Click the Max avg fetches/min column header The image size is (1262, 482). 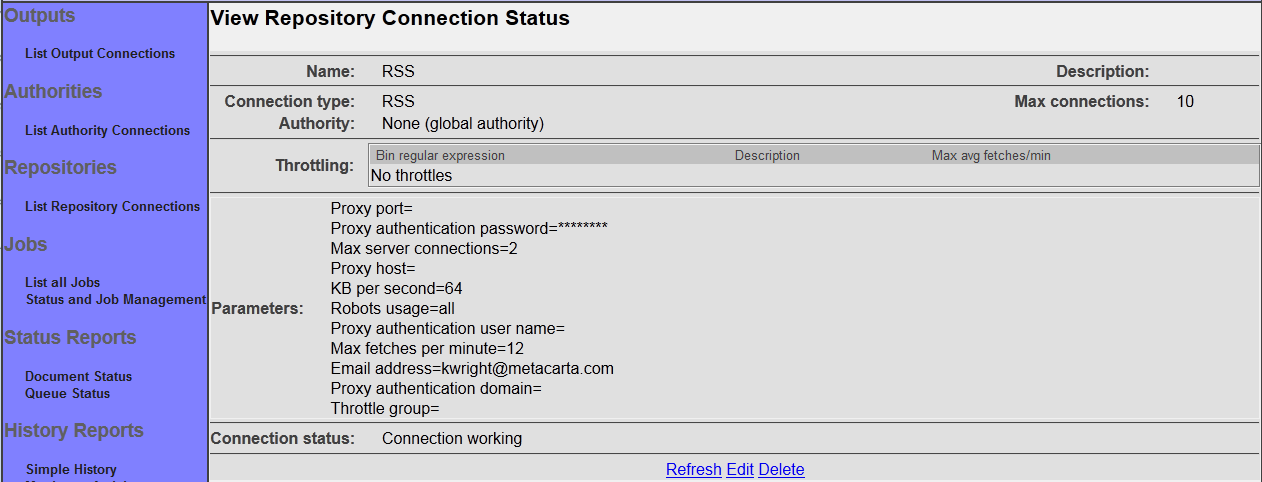(x=991, y=156)
